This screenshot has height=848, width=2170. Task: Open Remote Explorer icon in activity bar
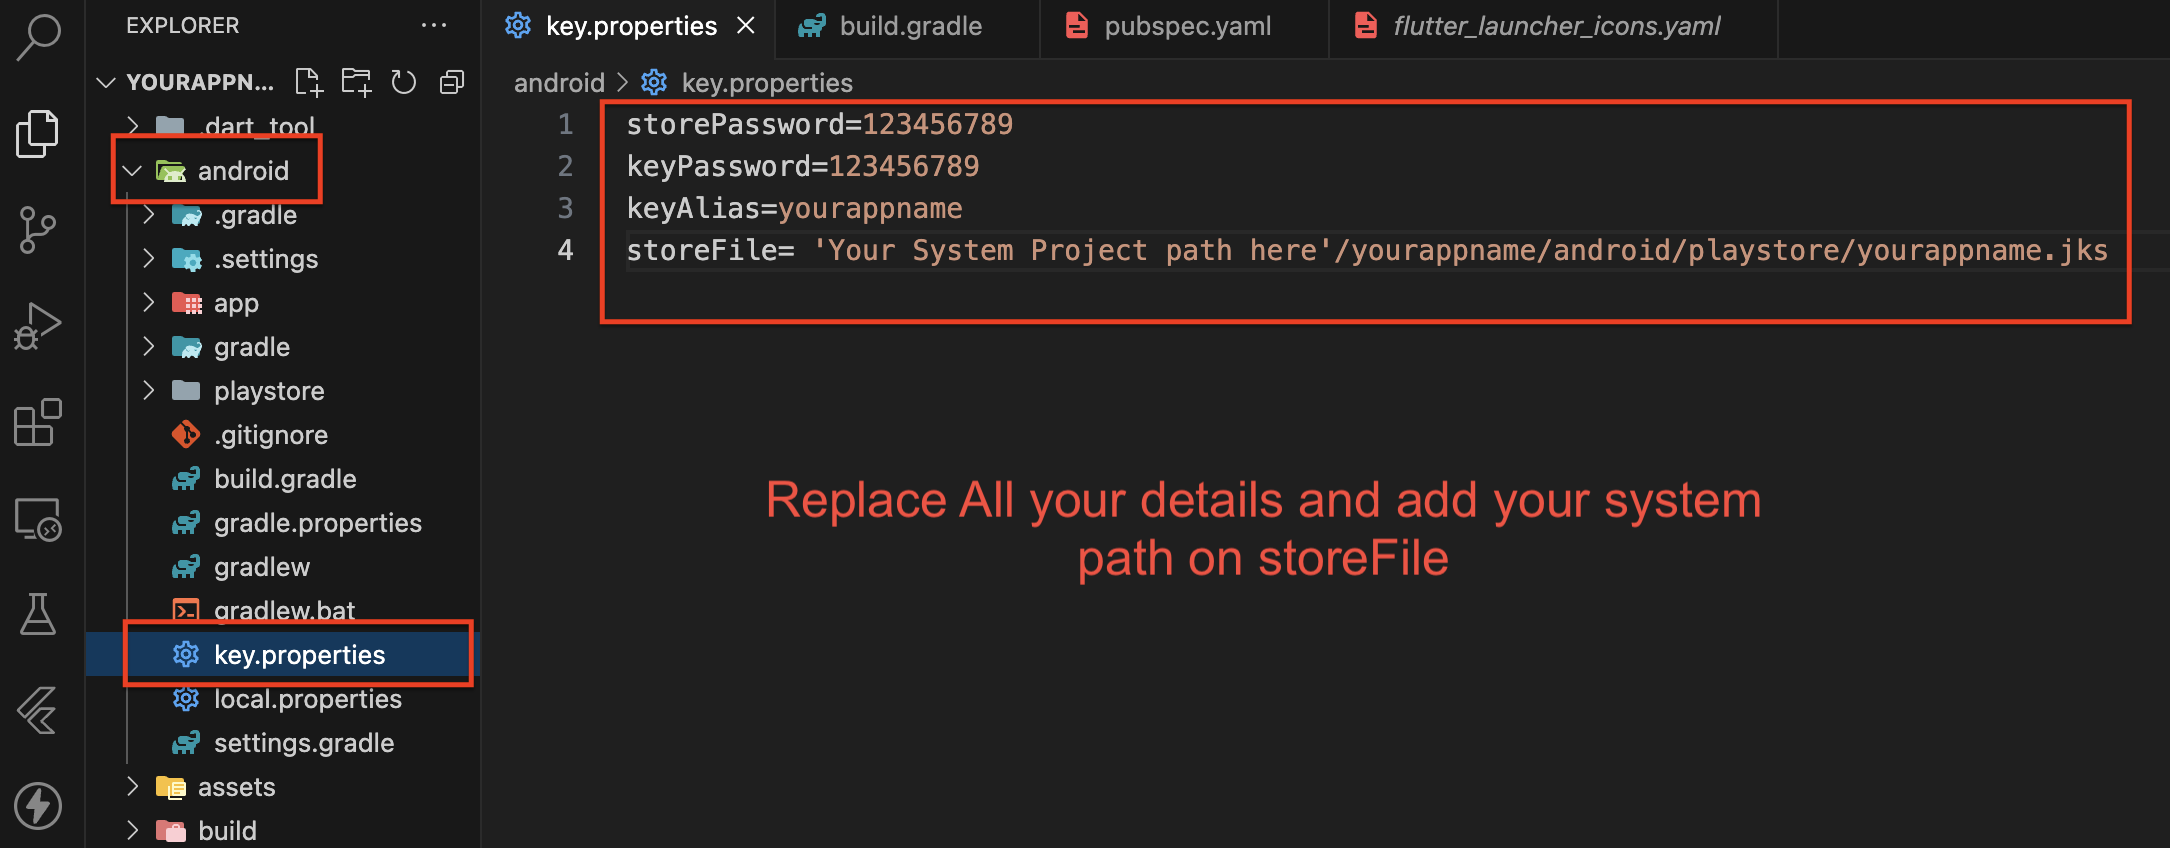(38, 519)
